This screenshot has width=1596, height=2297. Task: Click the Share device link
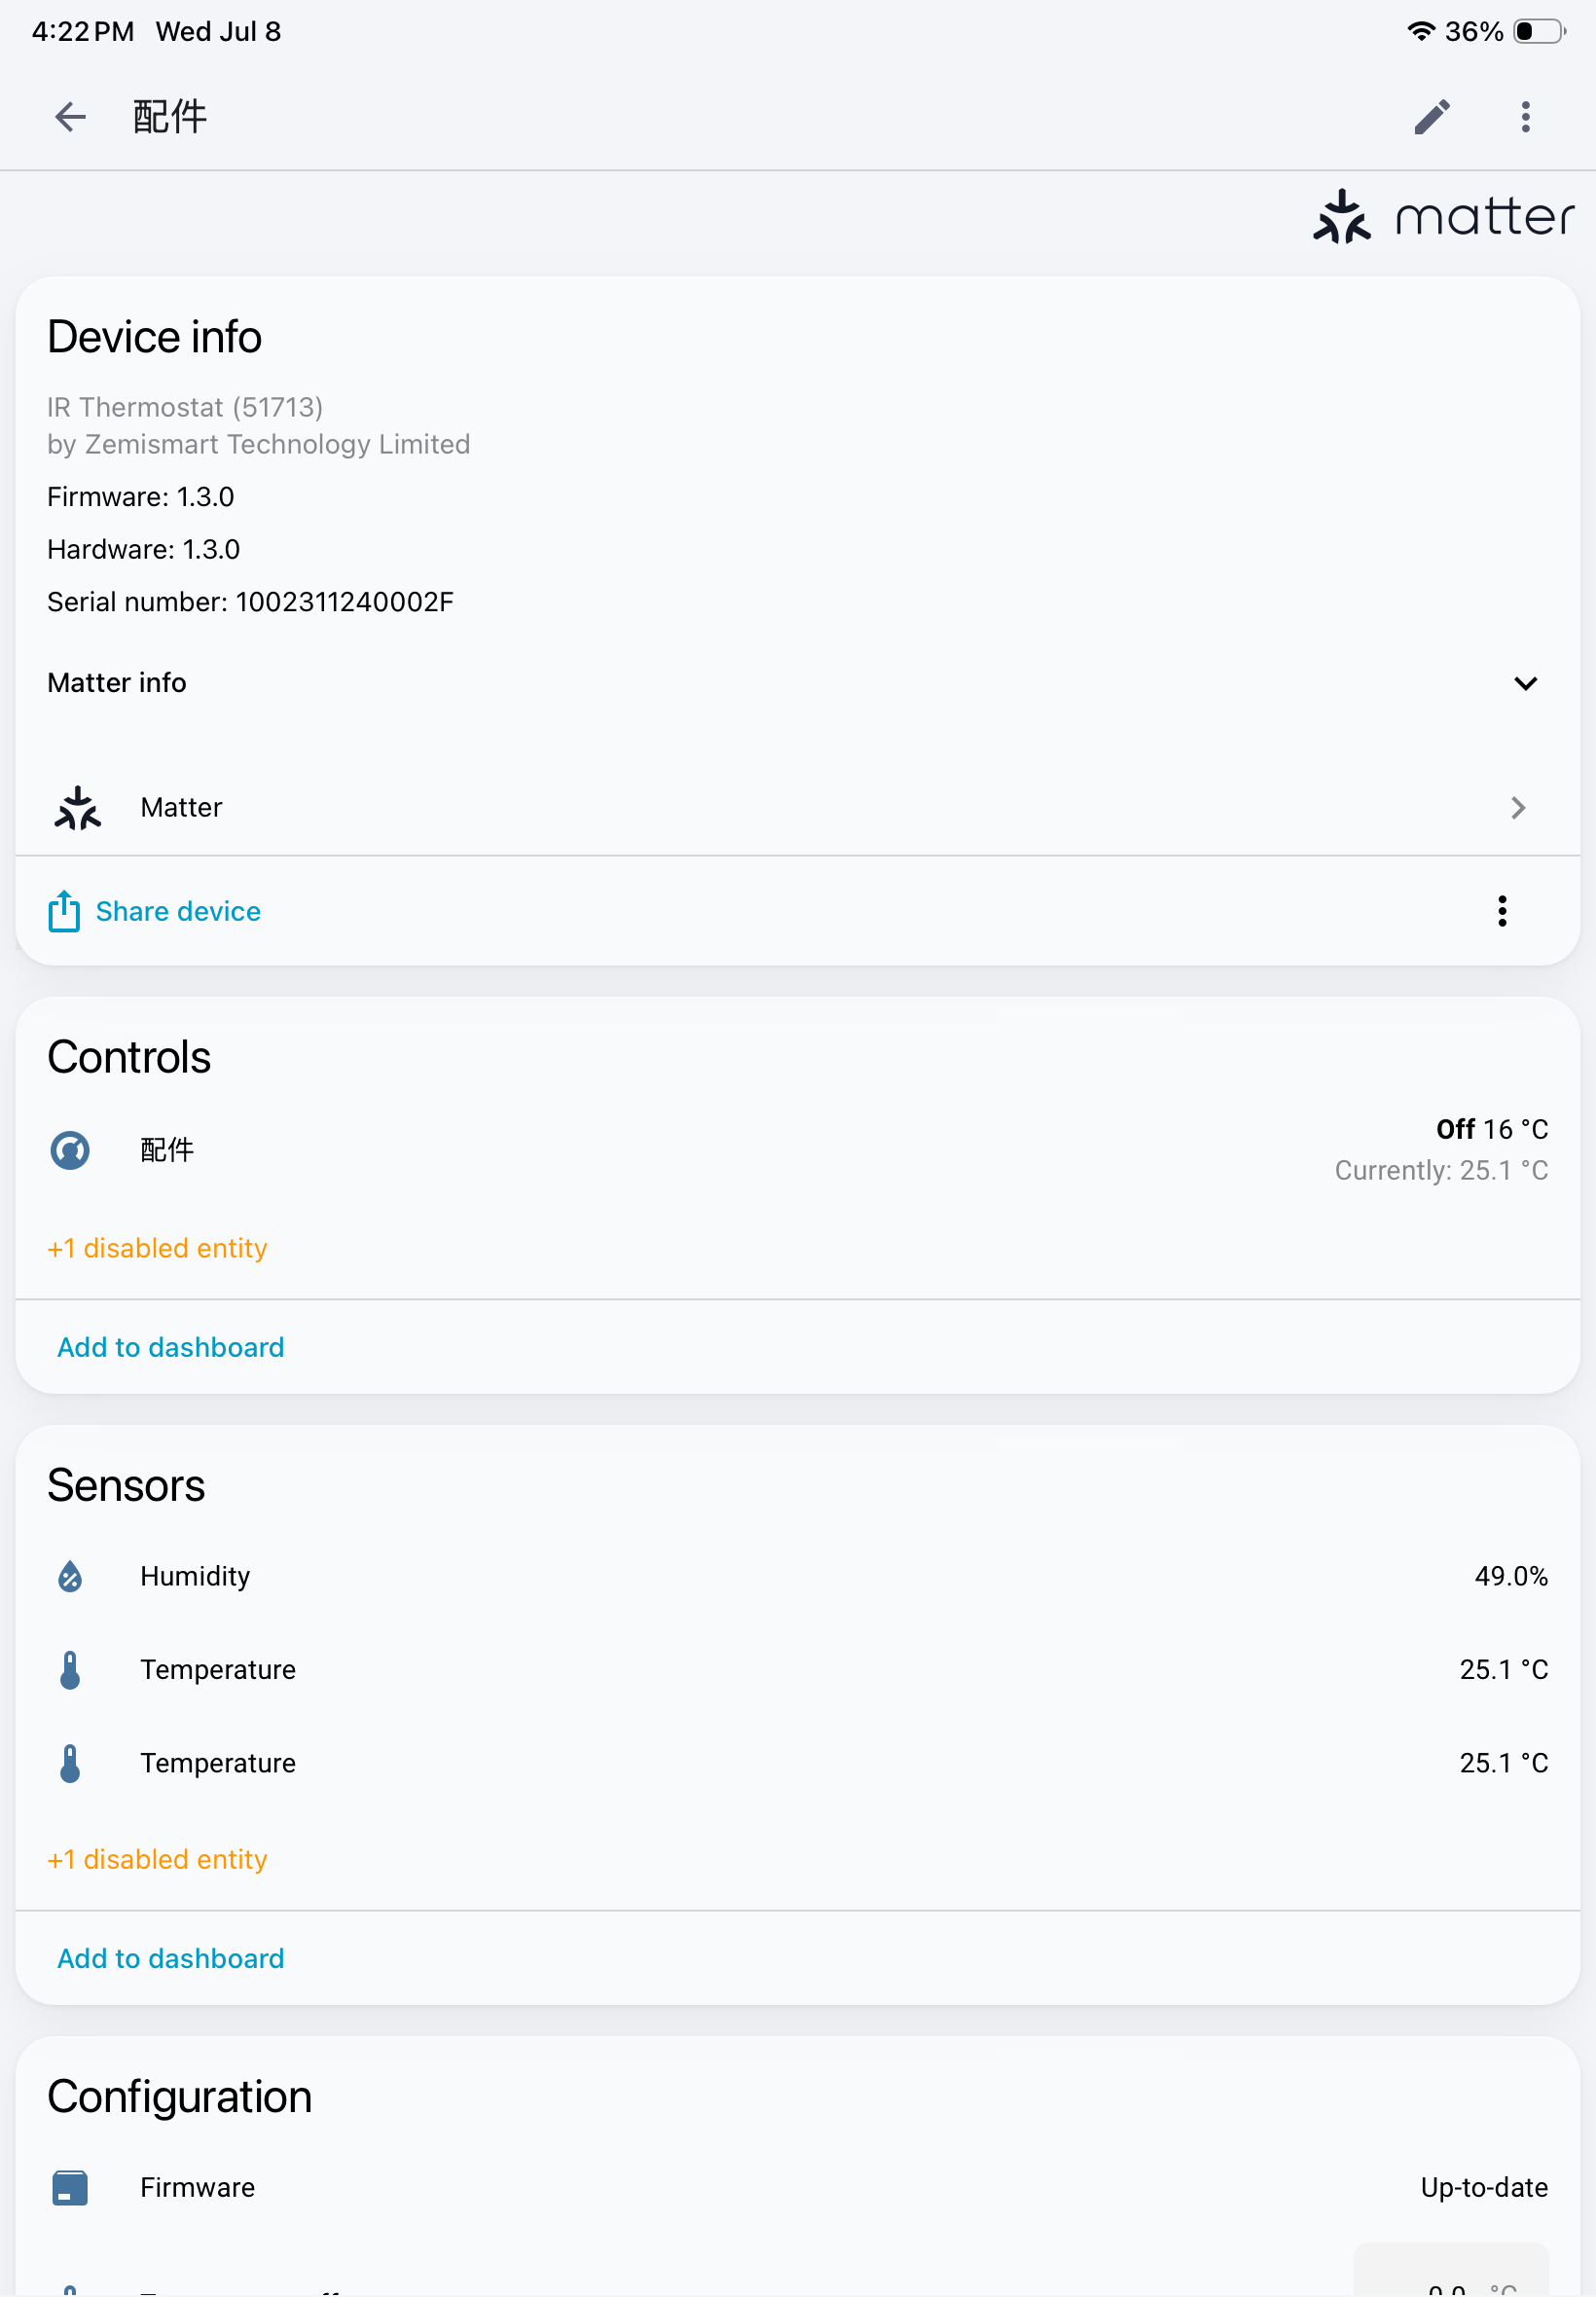pyautogui.click(x=178, y=911)
